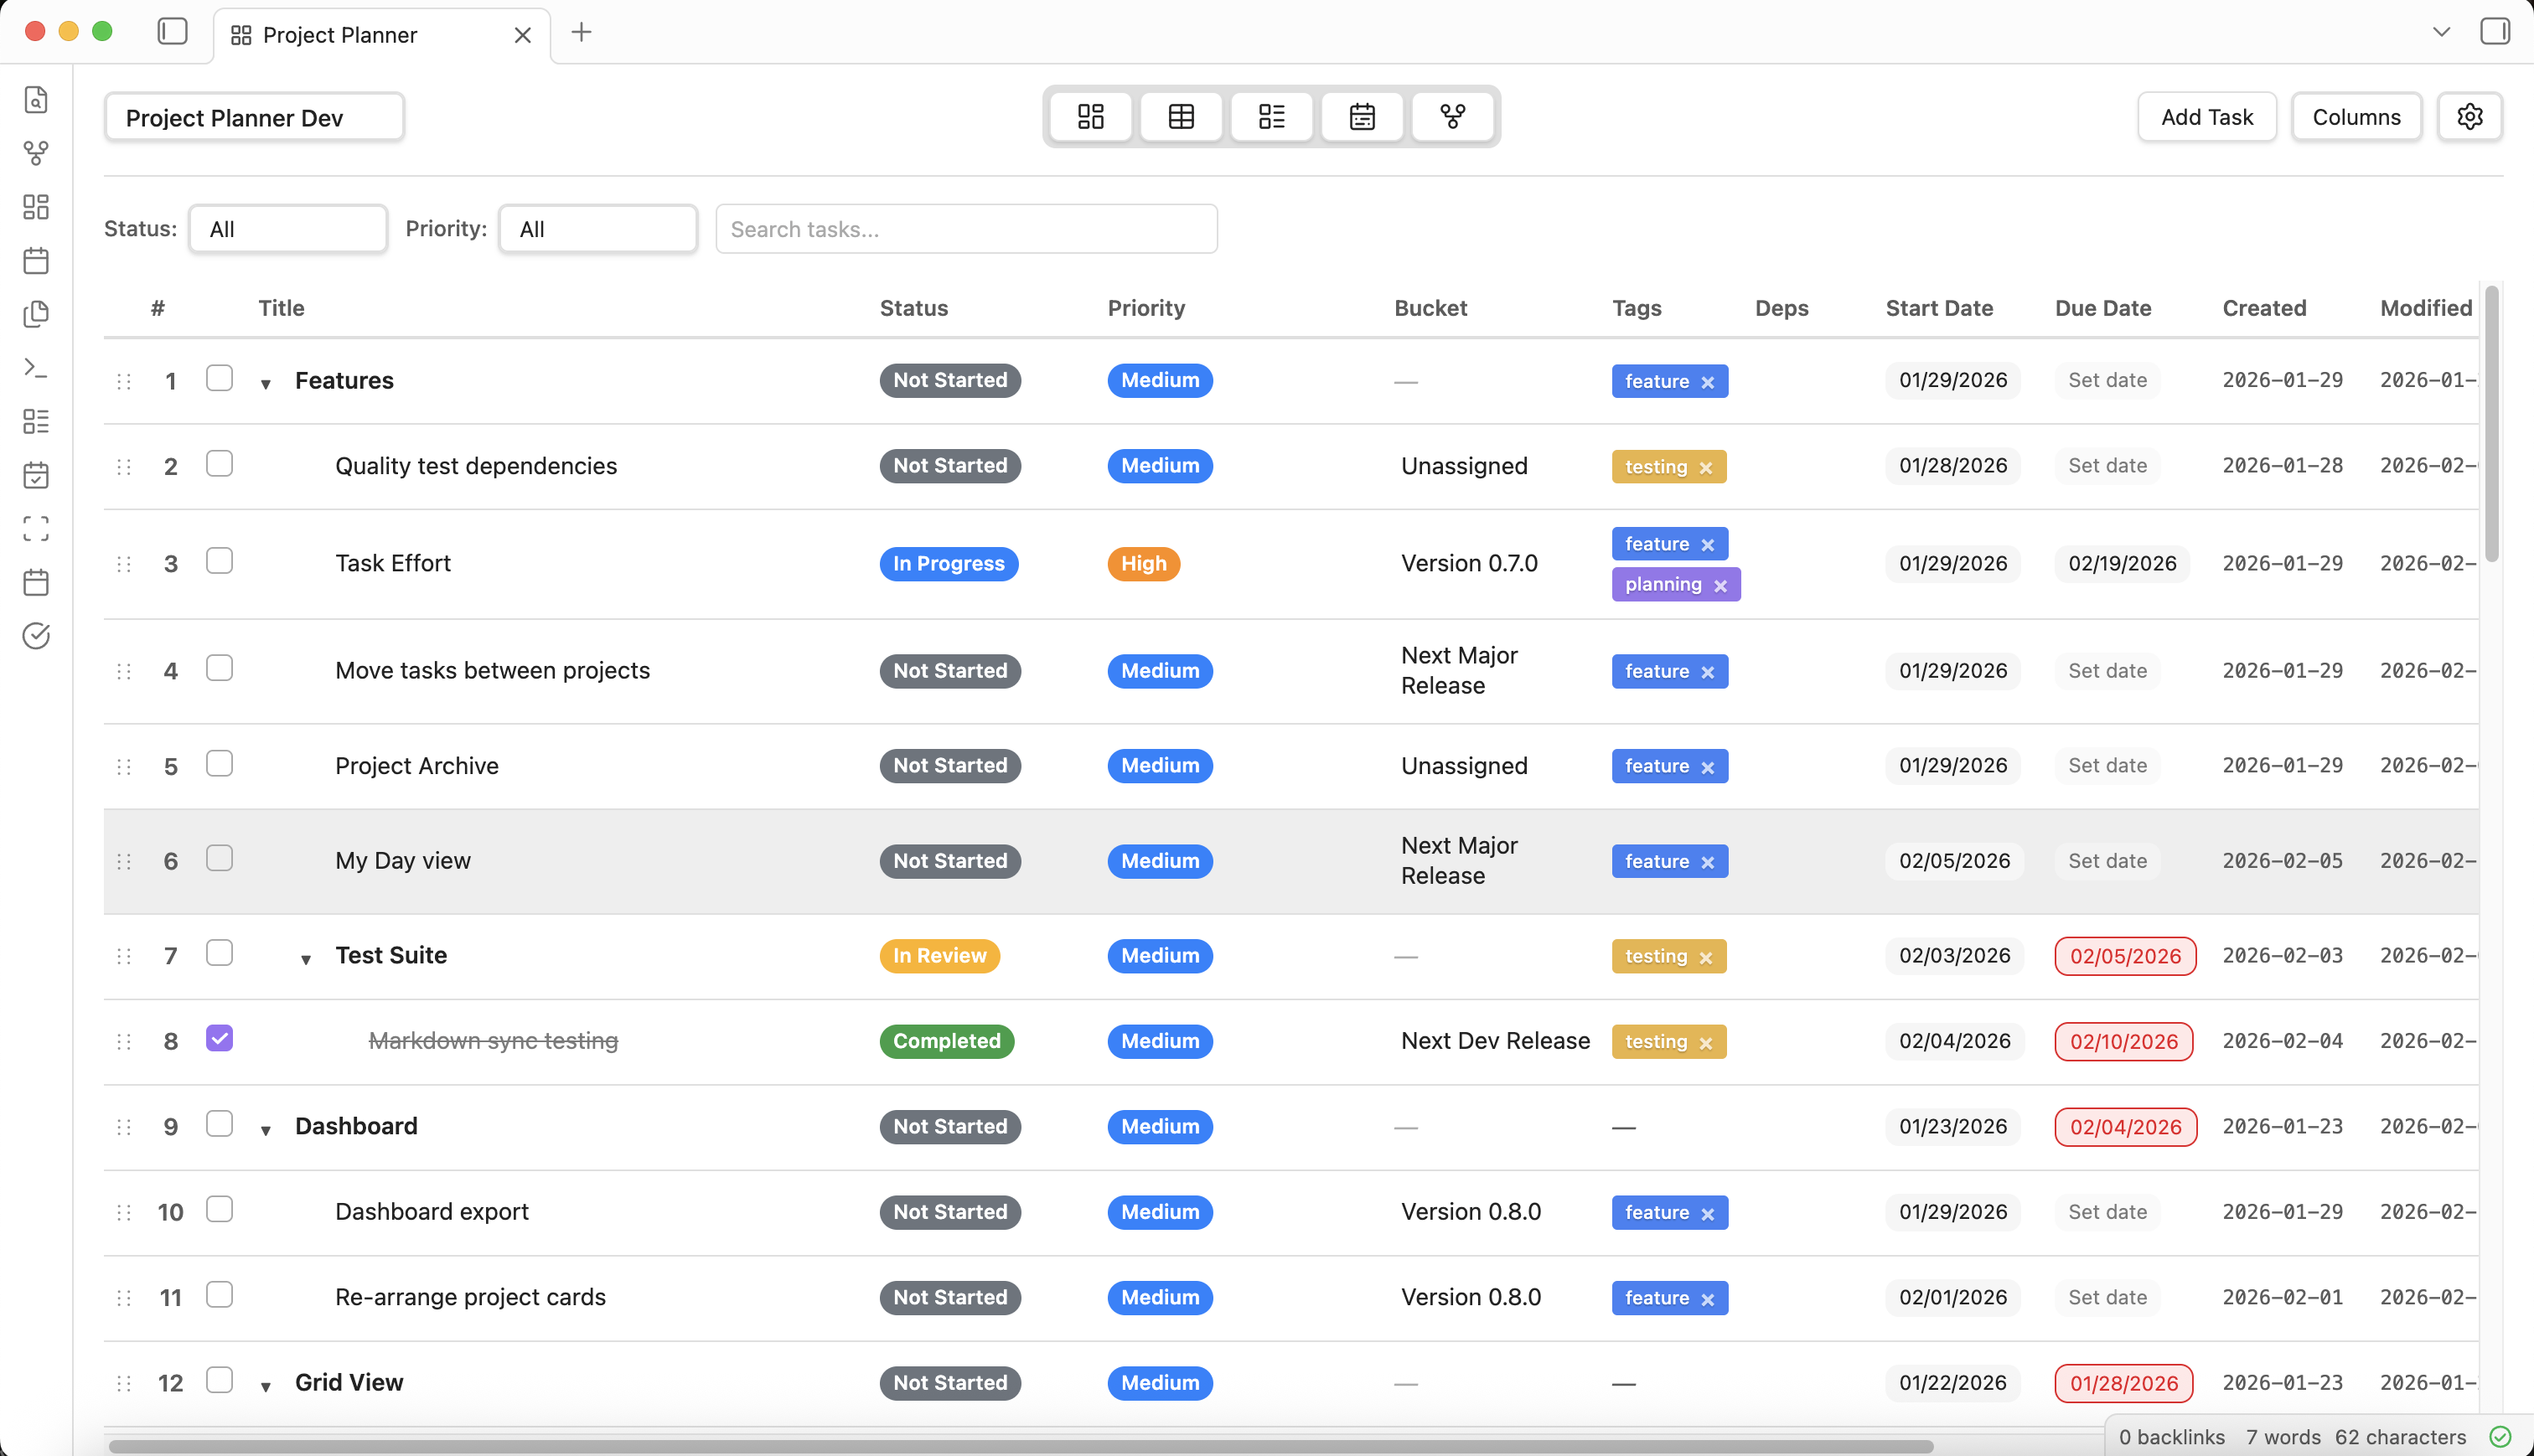This screenshot has width=2534, height=1456.
Task: Open the fullscreen icon in the sidebar
Action: click(x=36, y=528)
